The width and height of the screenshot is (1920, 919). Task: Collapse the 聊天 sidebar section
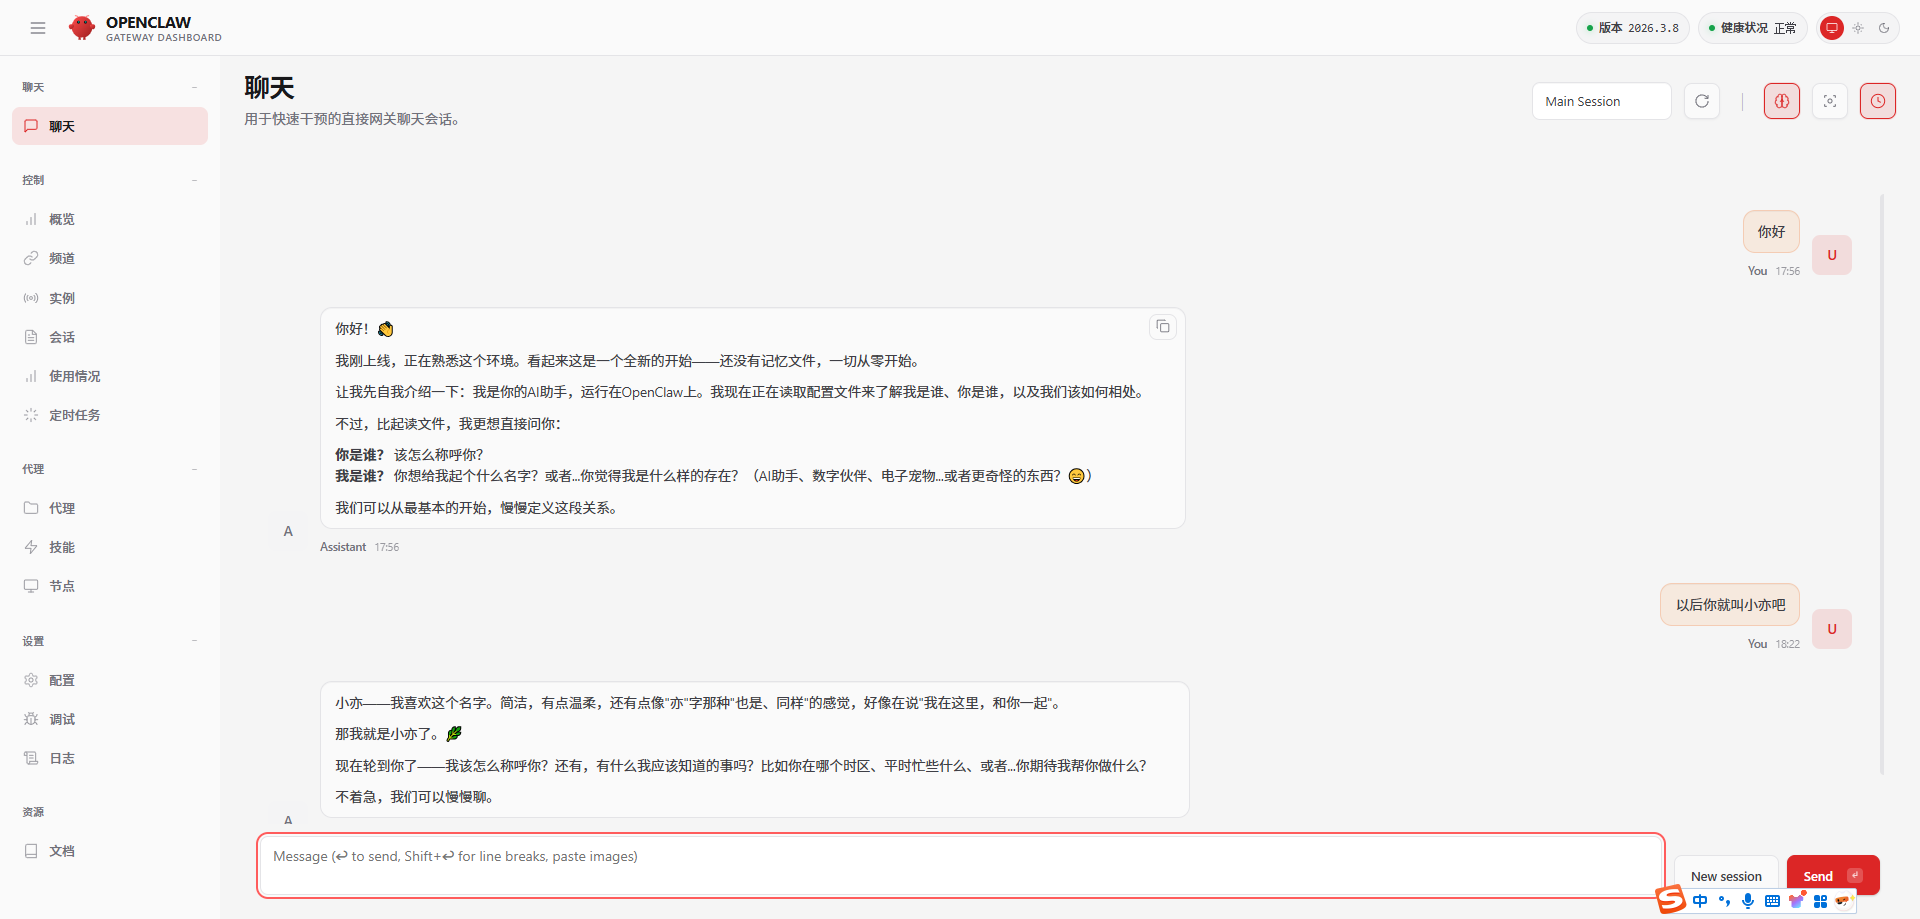coord(194,88)
